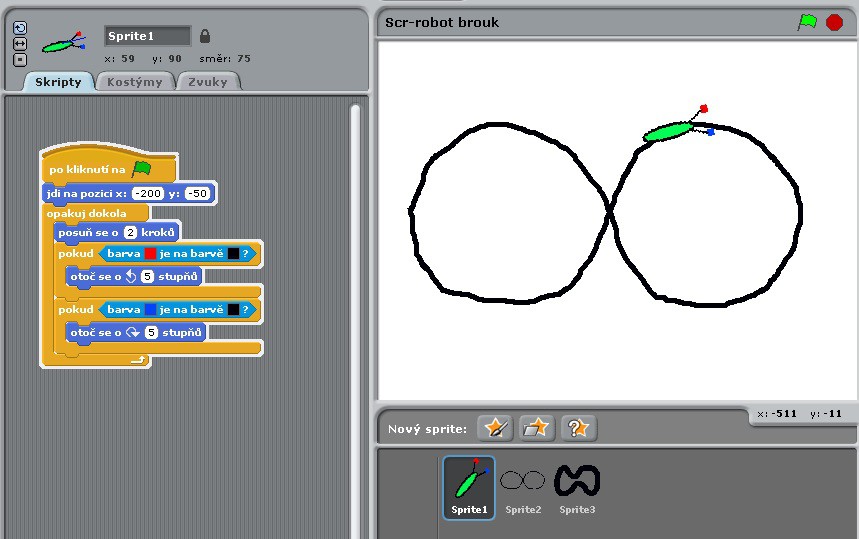This screenshot has height=539, width=859.
Task: Click the green flag to start the project
Action: click(806, 22)
